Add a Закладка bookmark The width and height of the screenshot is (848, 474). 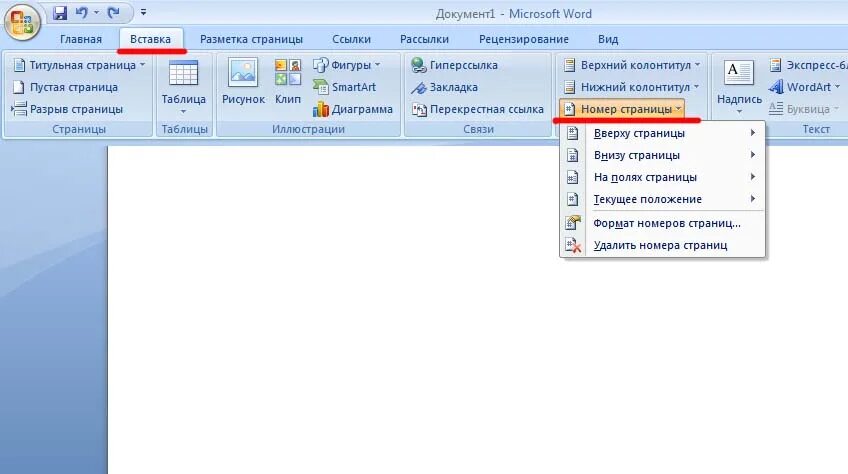pyautogui.click(x=444, y=87)
